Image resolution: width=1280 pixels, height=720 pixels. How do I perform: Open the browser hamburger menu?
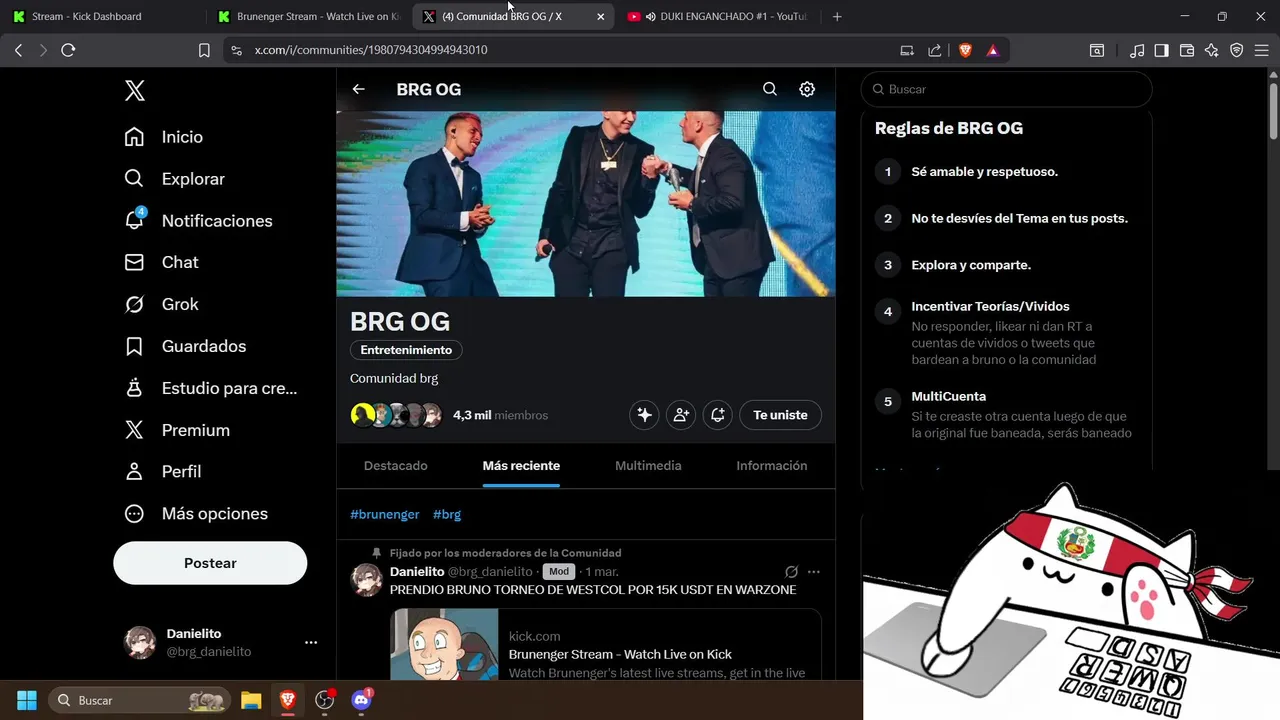(x=1261, y=50)
